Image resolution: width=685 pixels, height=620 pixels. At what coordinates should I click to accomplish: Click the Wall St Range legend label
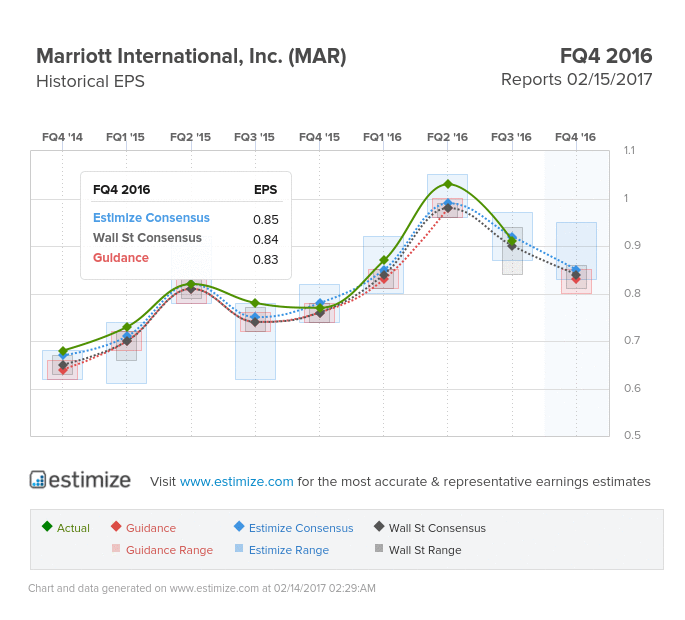[425, 550]
